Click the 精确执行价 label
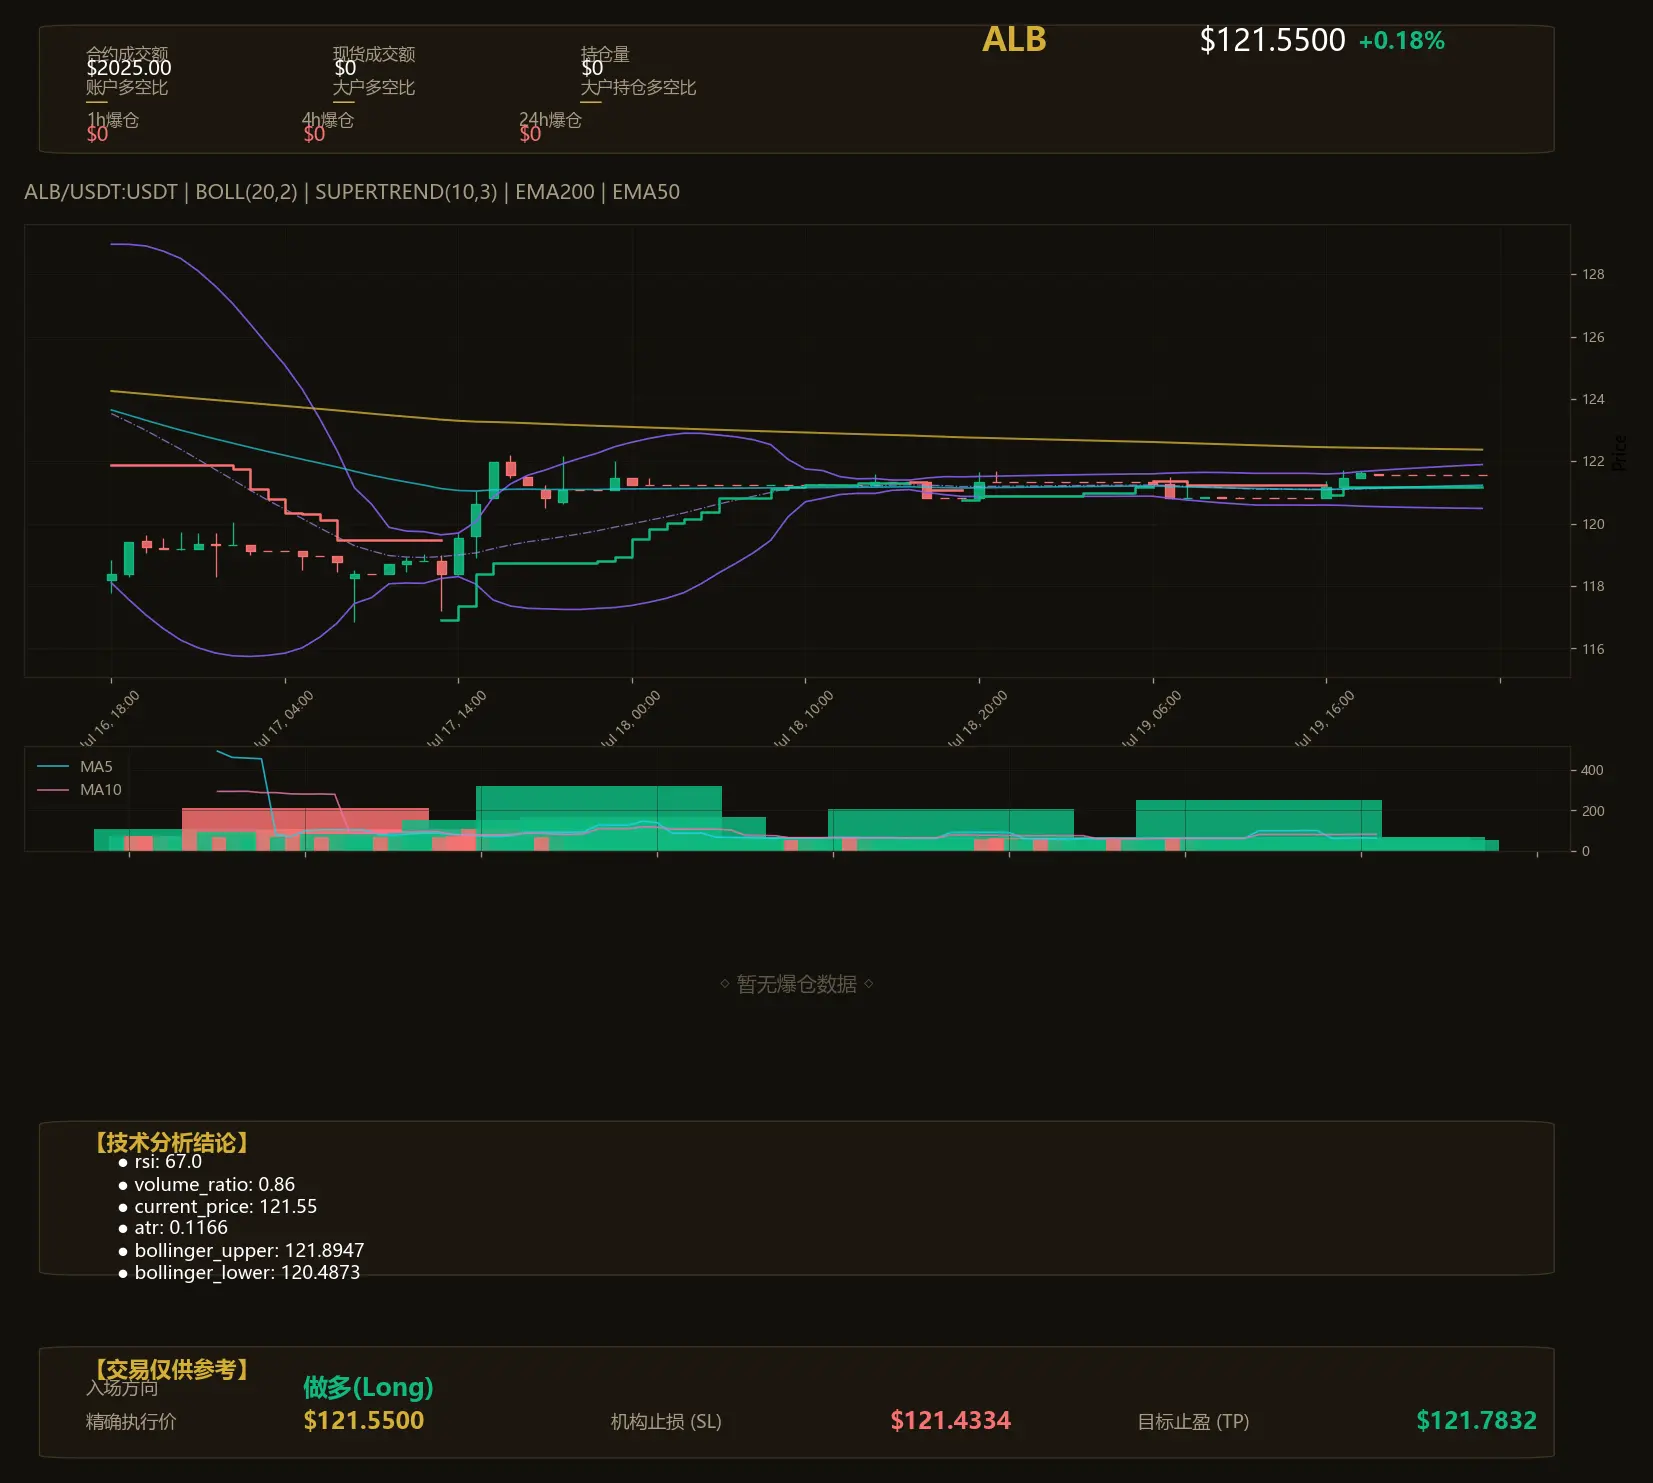 click(131, 1422)
